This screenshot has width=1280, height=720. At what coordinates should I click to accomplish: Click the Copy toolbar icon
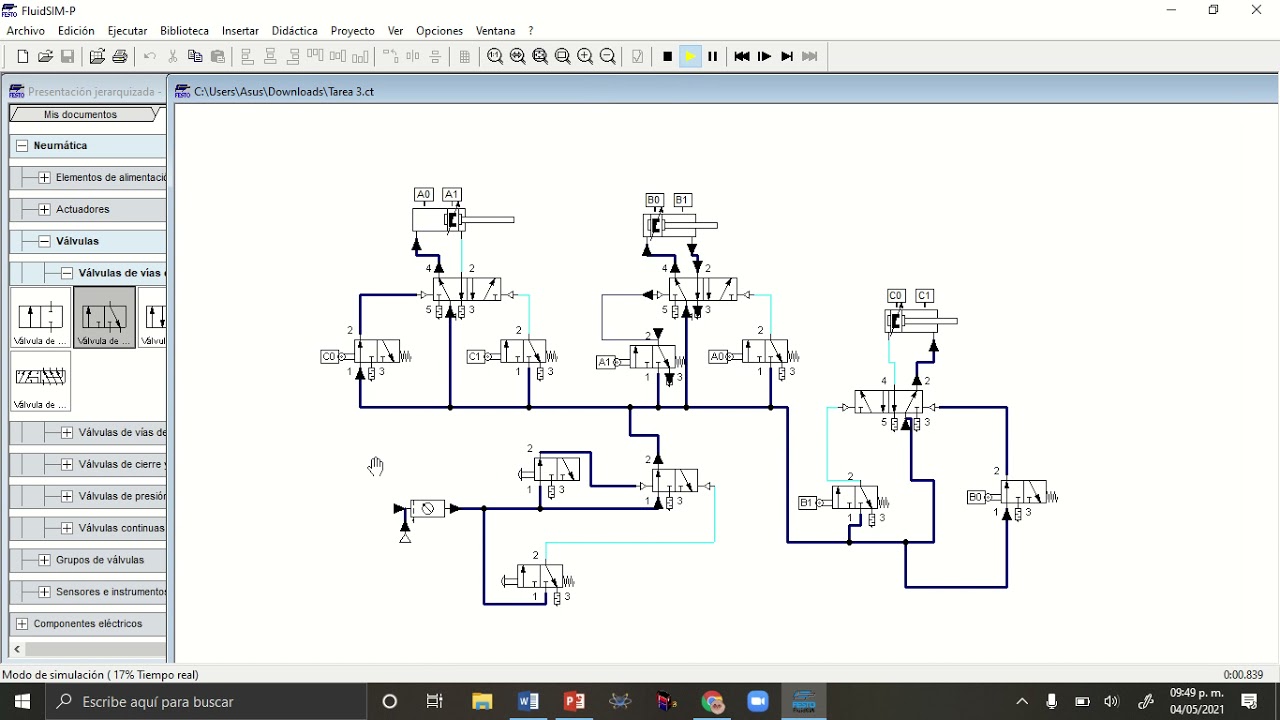coord(195,57)
